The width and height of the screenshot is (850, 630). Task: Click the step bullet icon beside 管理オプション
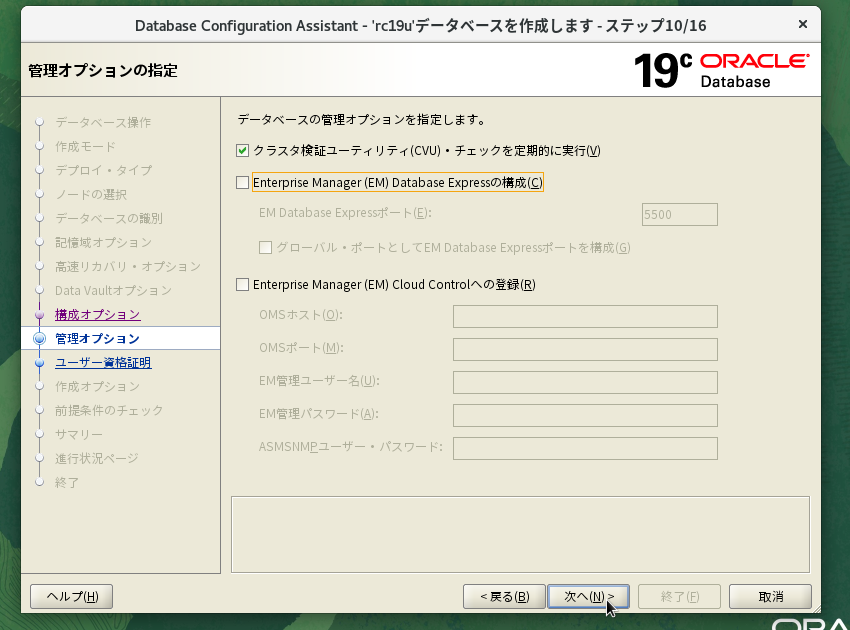(40, 339)
